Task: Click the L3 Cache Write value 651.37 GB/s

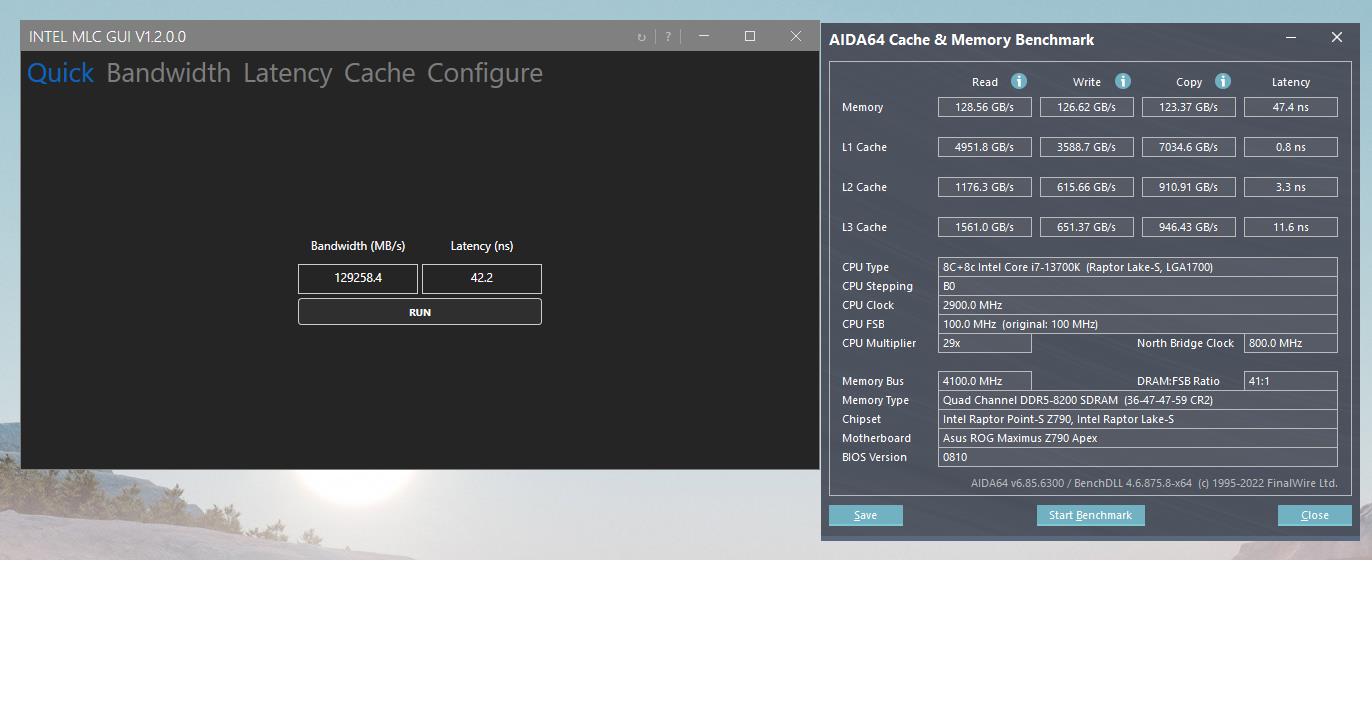Action: [x=1087, y=227]
